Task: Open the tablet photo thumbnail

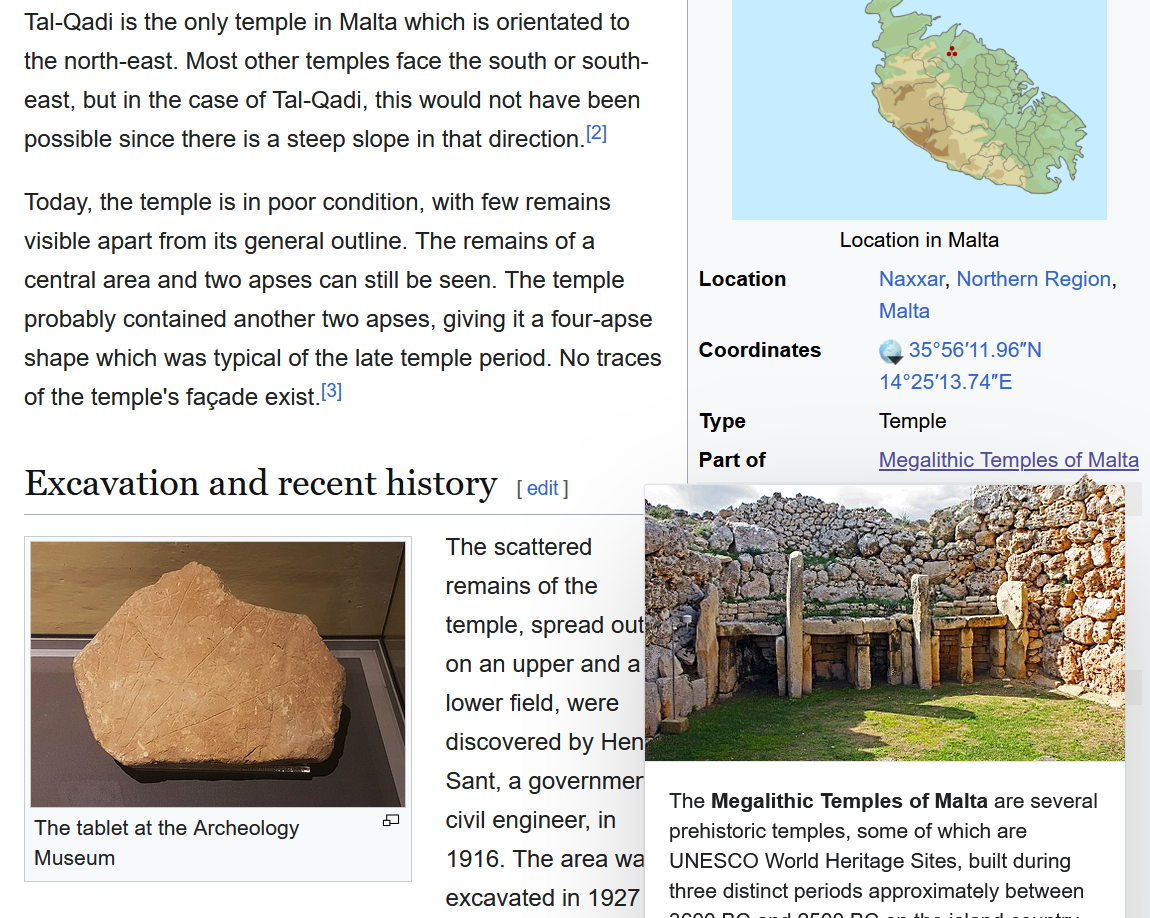Action: click(218, 675)
